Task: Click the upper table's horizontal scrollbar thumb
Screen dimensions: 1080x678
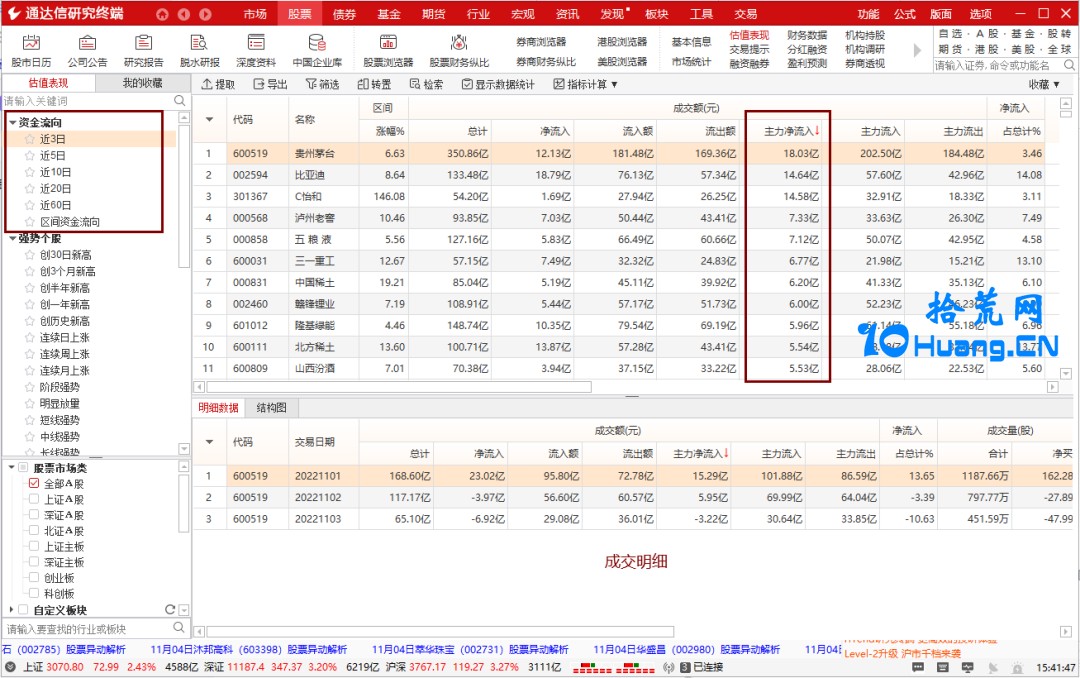Action: [x=399, y=387]
